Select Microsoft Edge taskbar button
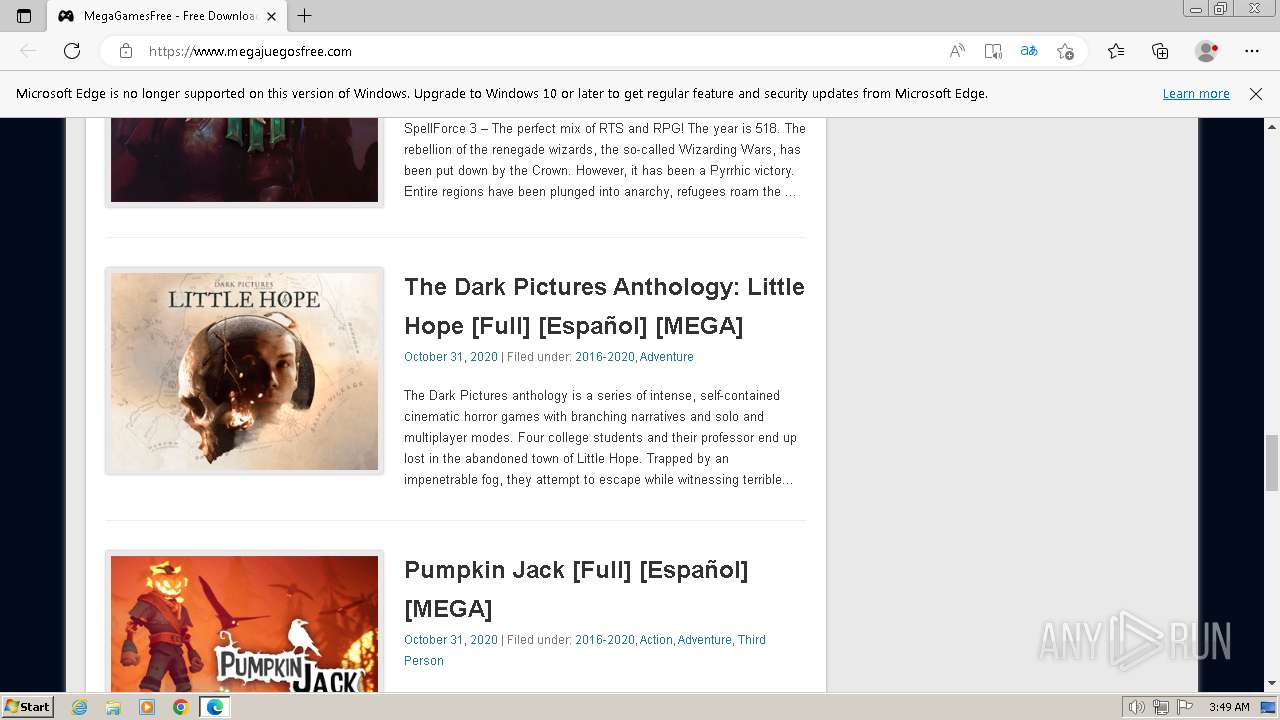The height and width of the screenshot is (720, 1280). pyautogui.click(x=215, y=707)
